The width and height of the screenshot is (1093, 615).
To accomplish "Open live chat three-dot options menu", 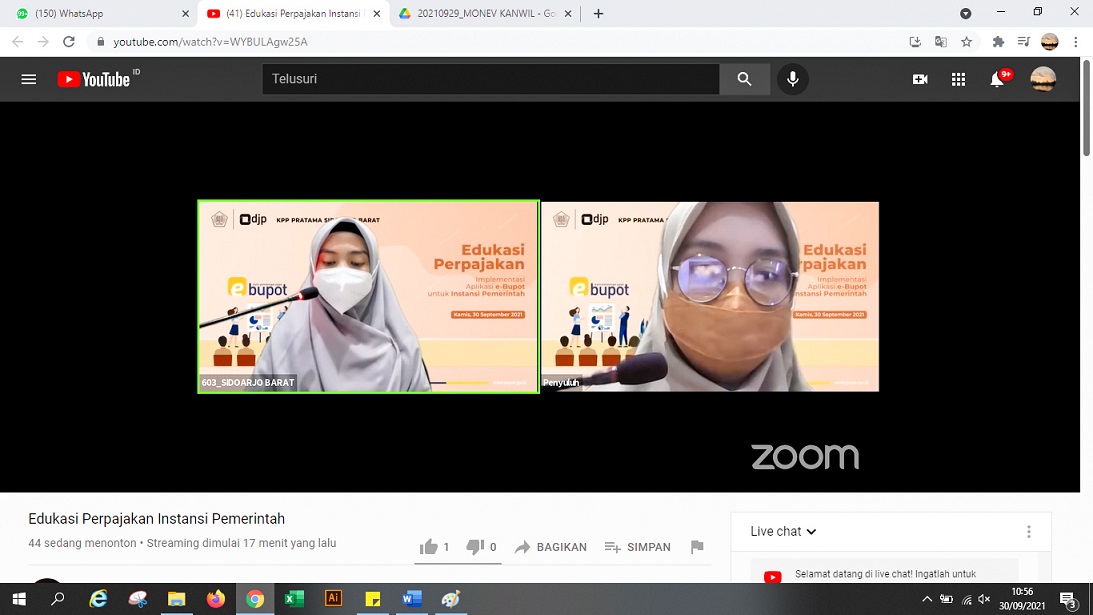I will click(1028, 532).
